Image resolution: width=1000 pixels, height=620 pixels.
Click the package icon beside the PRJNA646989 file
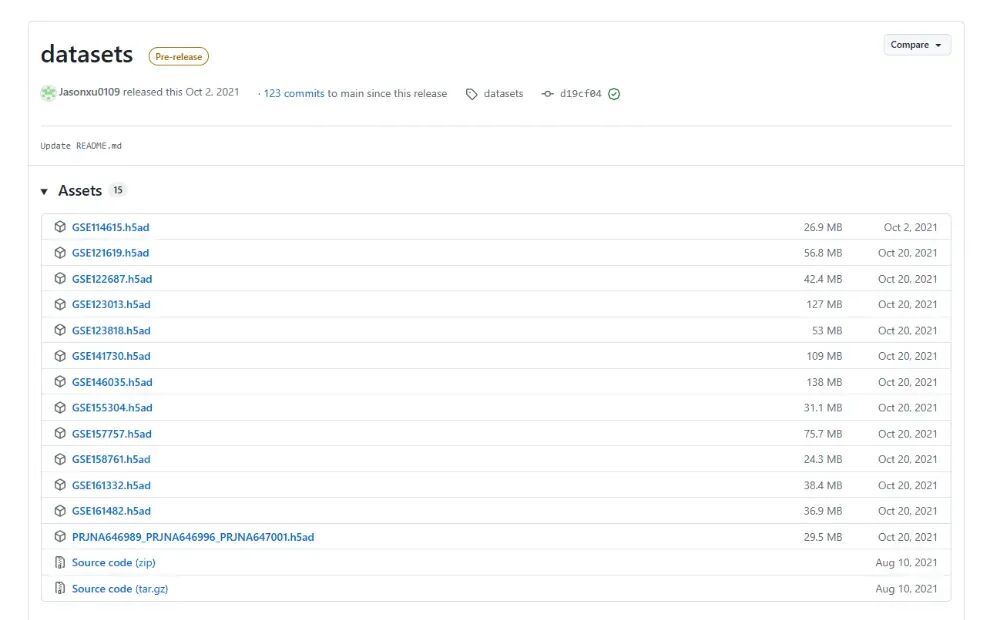point(60,536)
